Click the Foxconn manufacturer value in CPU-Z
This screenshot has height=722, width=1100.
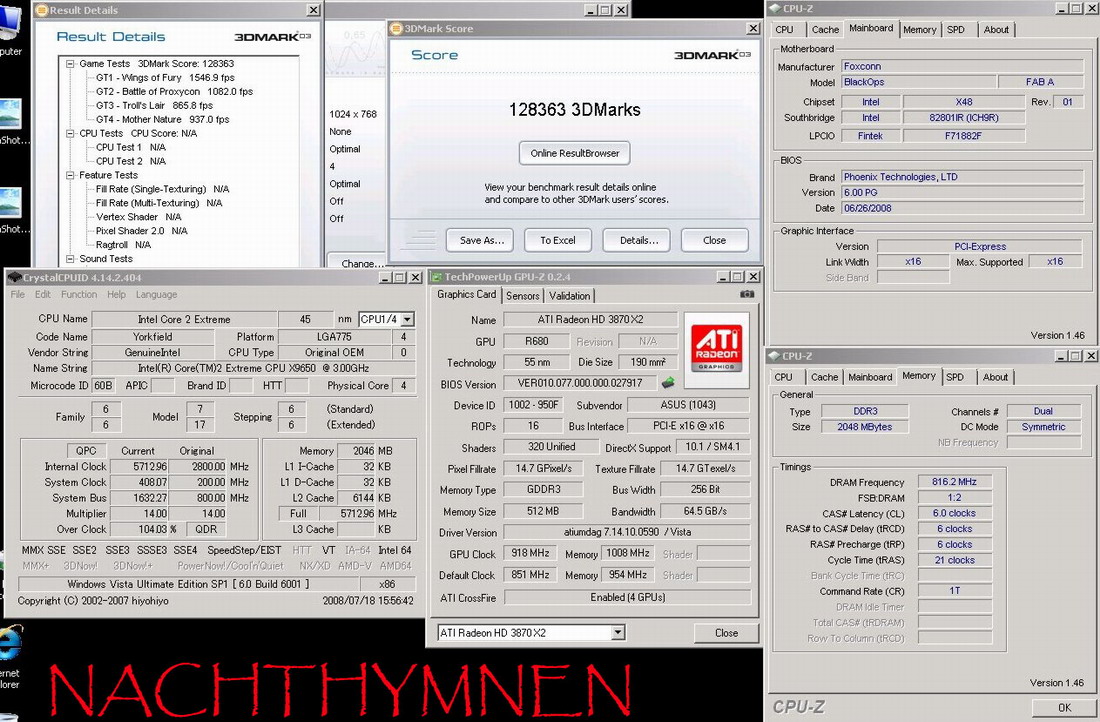[x=962, y=66]
